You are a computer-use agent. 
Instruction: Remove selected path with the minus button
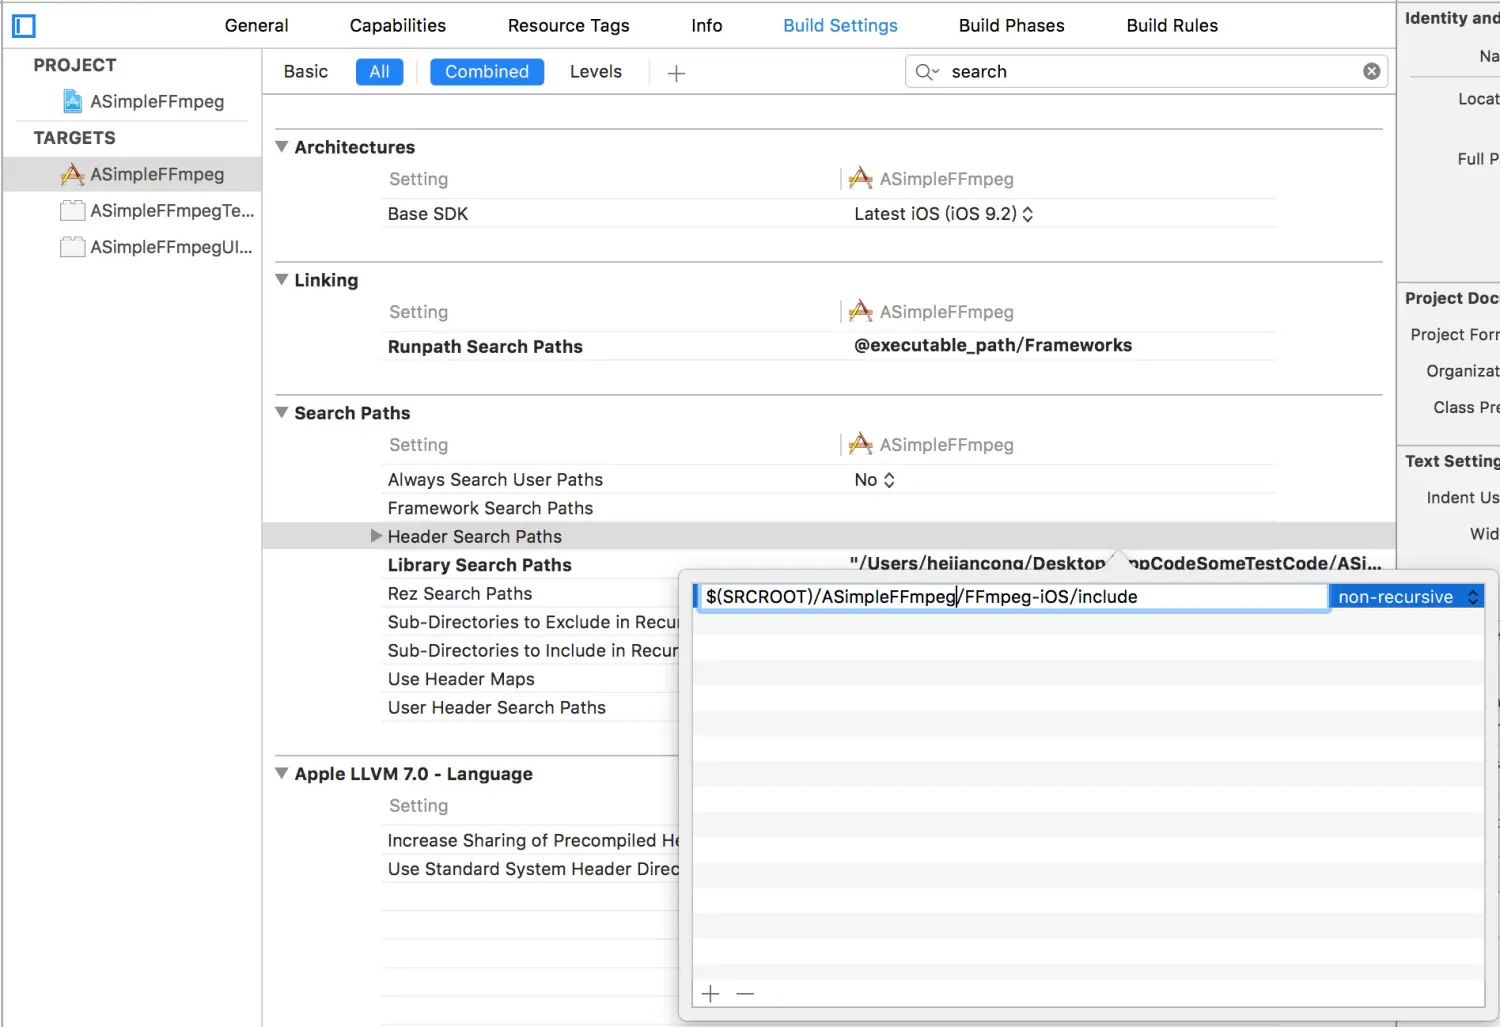click(x=745, y=993)
